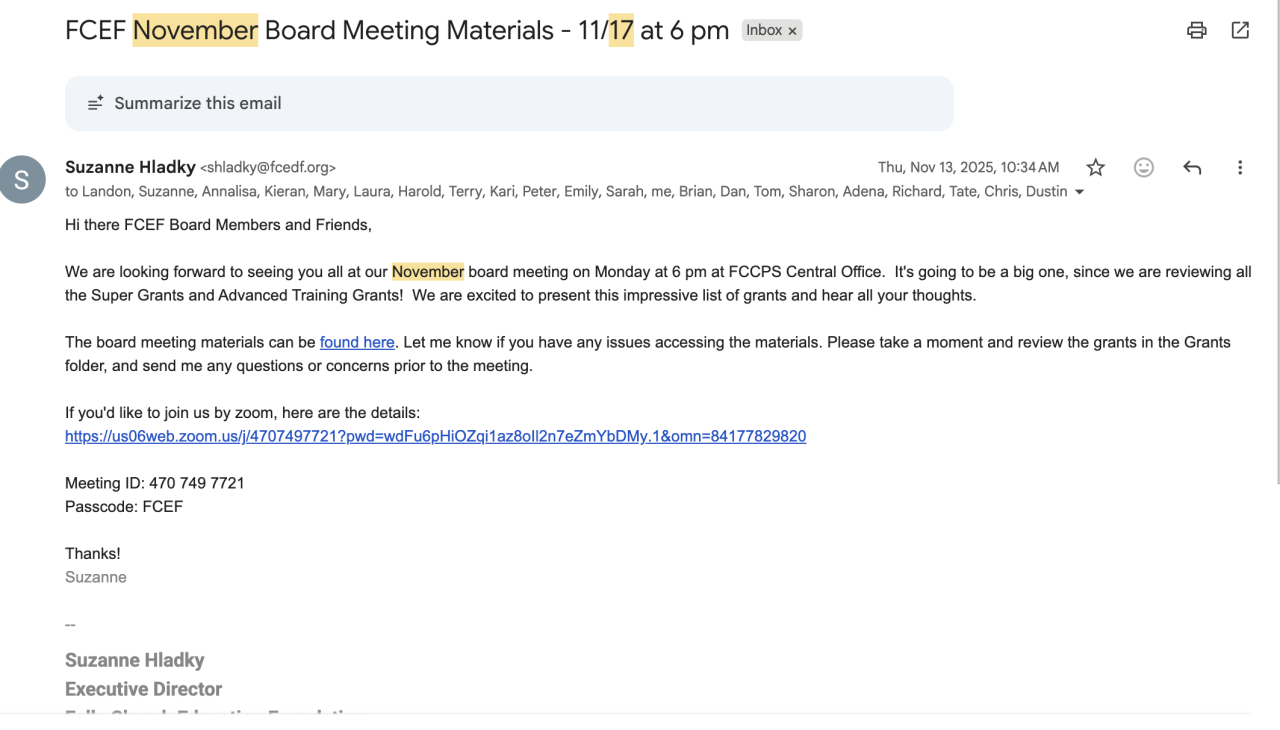
Task: Print this email with the printer icon
Action: coord(1196,30)
